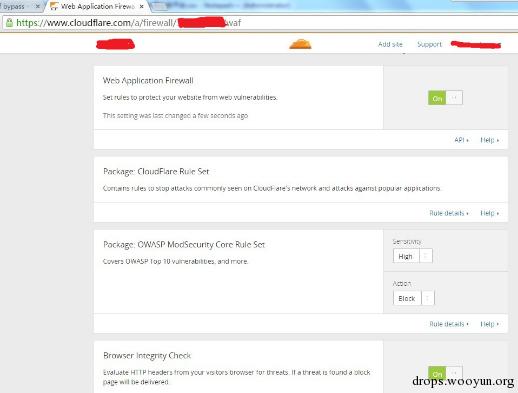Screen dimensions: 518x393
Task: Click 'Set rules to protect your website' text
Action: 190,97
